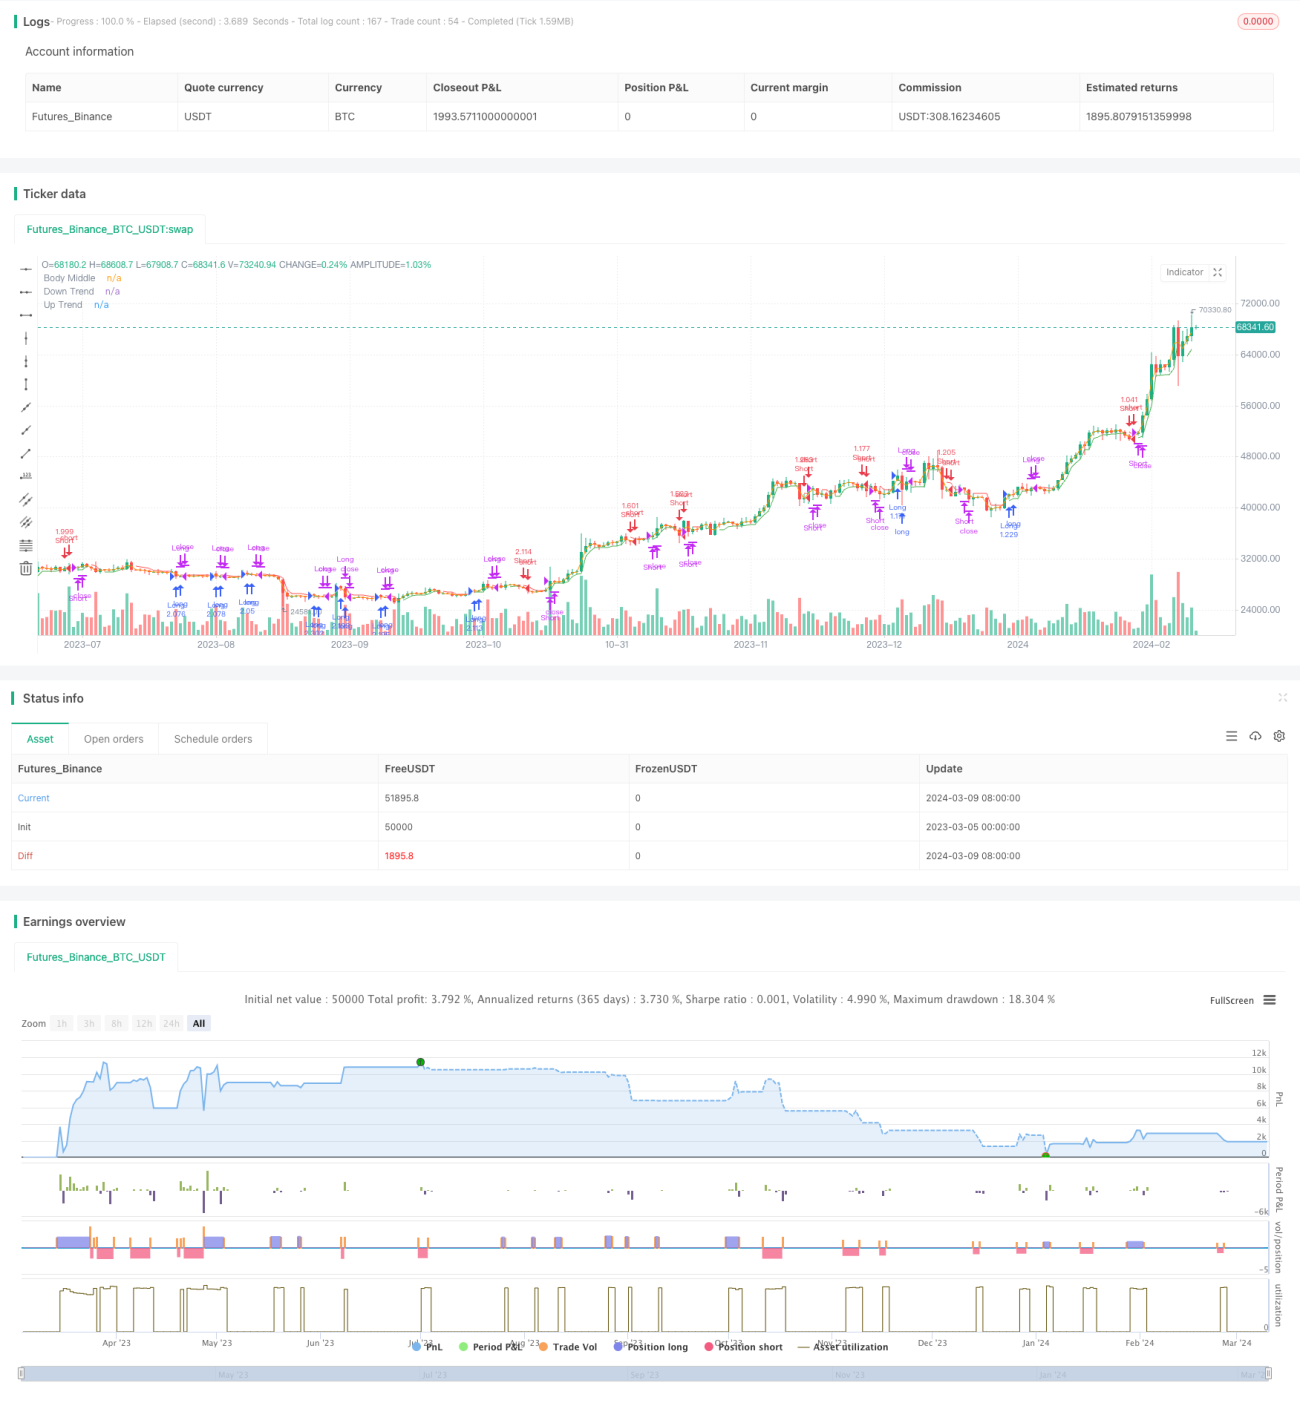Set chart zoom to All
The image size is (1300, 1403).
[199, 1023]
